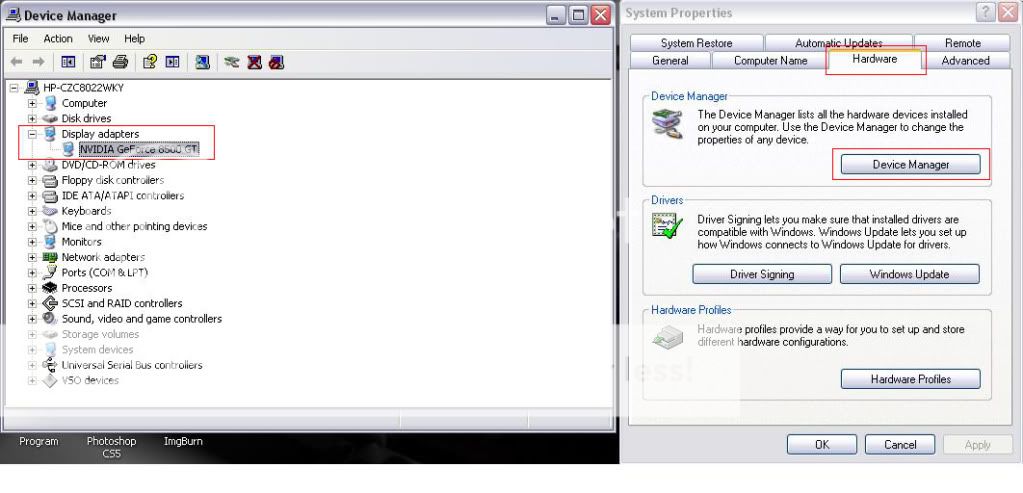Expand the Keyboards node
This screenshot has height=493, width=1023.
(x=32, y=211)
